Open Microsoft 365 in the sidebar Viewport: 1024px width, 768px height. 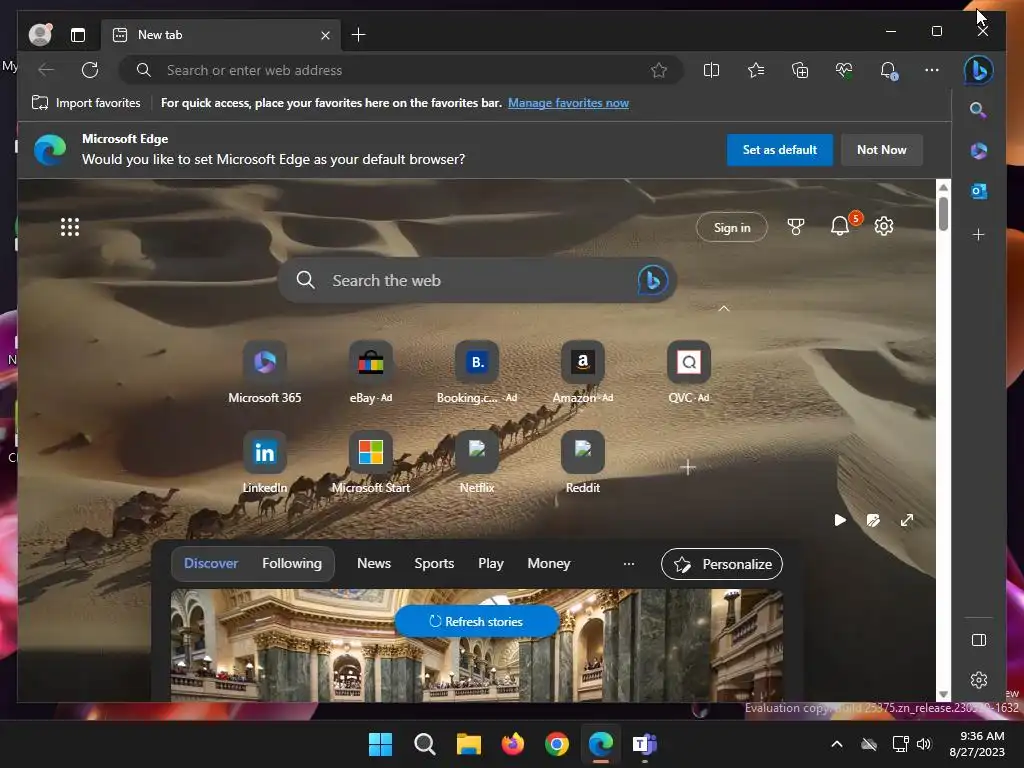tap(978, 151)
